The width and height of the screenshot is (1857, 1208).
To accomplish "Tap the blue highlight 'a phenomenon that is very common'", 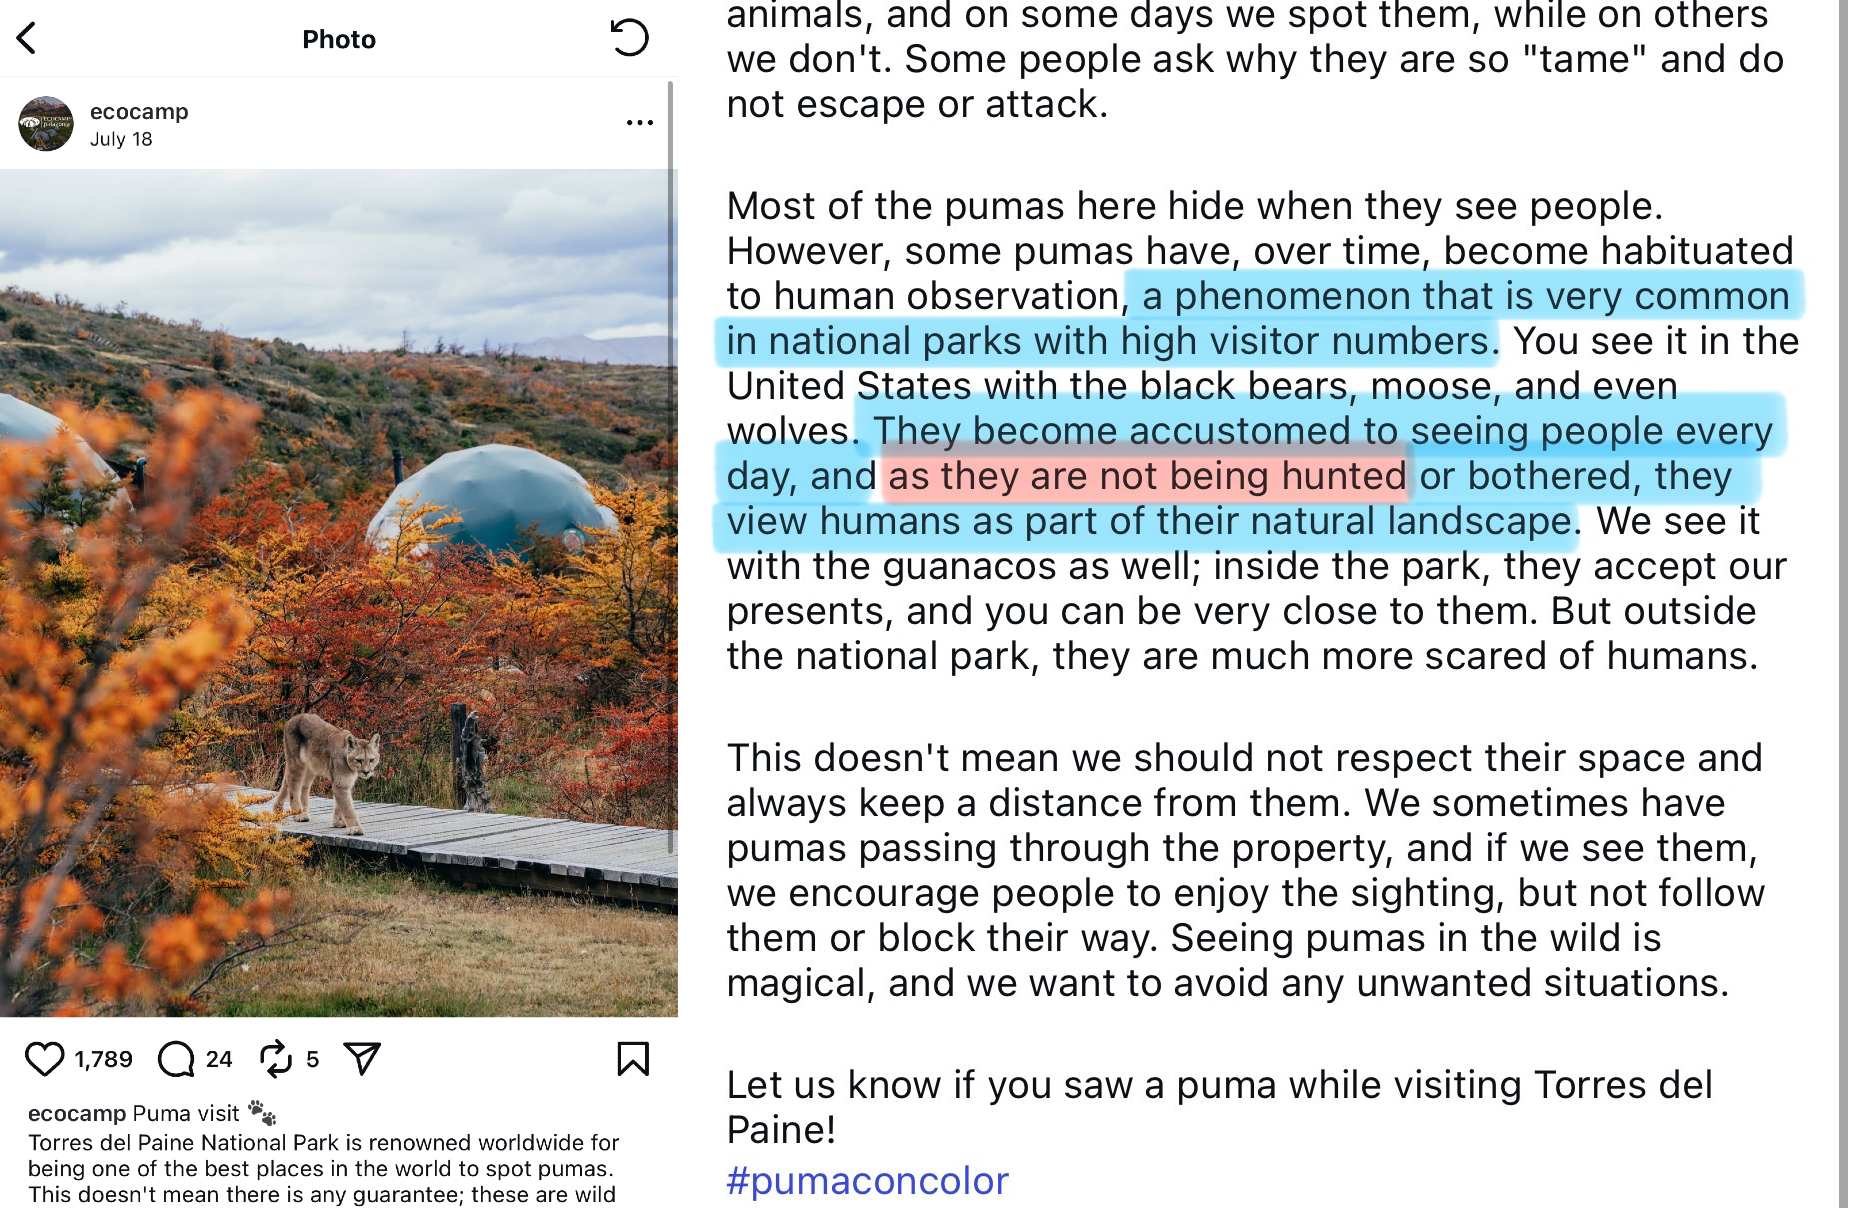I will pyautogui.click(x=1465, y=296).
